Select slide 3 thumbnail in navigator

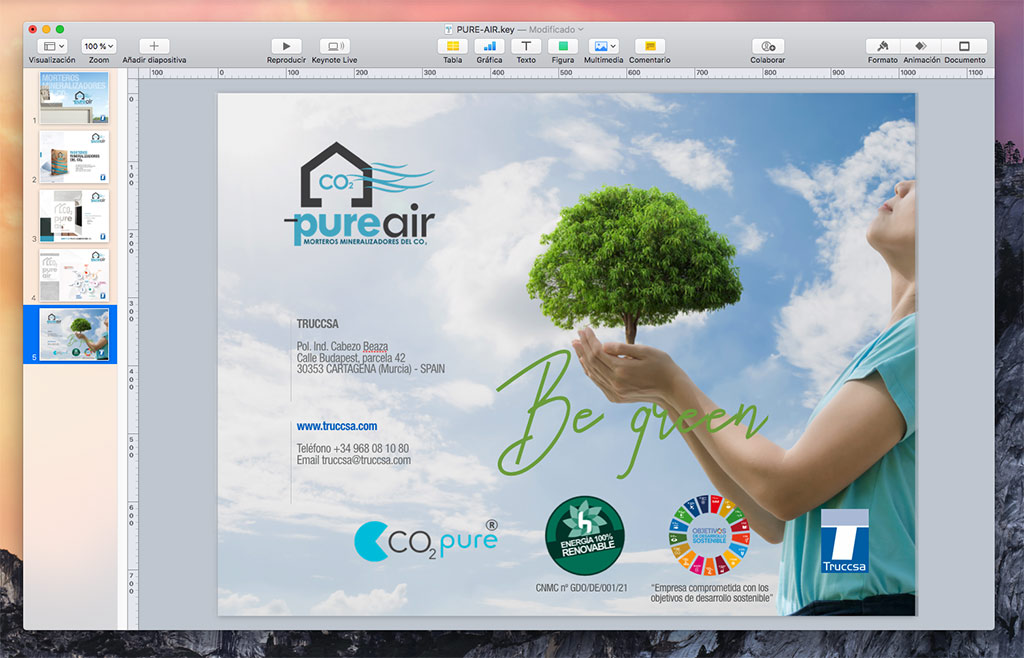pyautogui.click(x=74, y=216)
